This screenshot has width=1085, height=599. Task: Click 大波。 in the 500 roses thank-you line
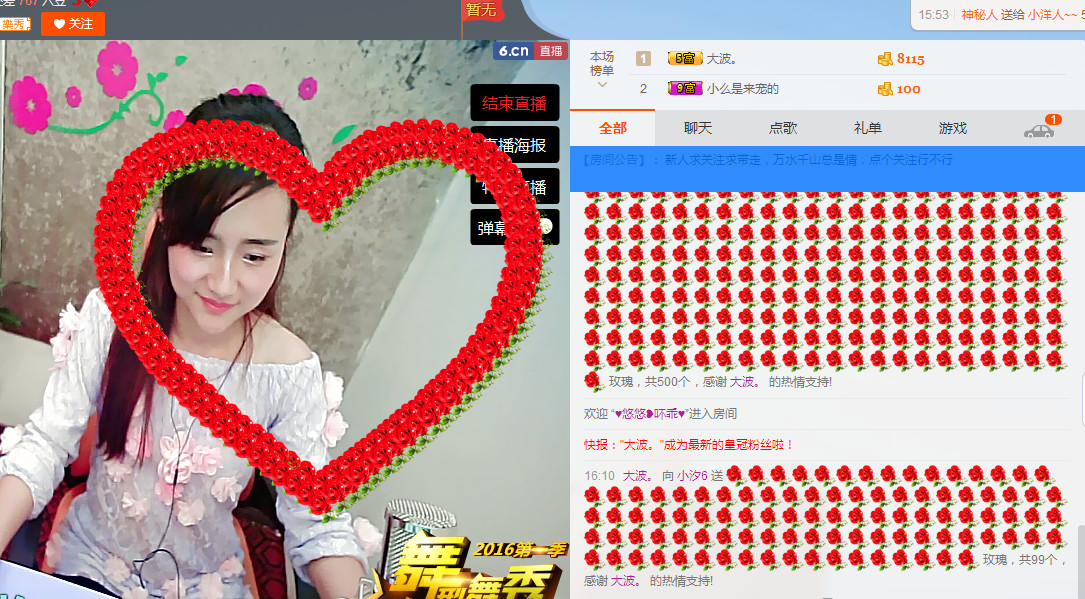click(745, 382)
